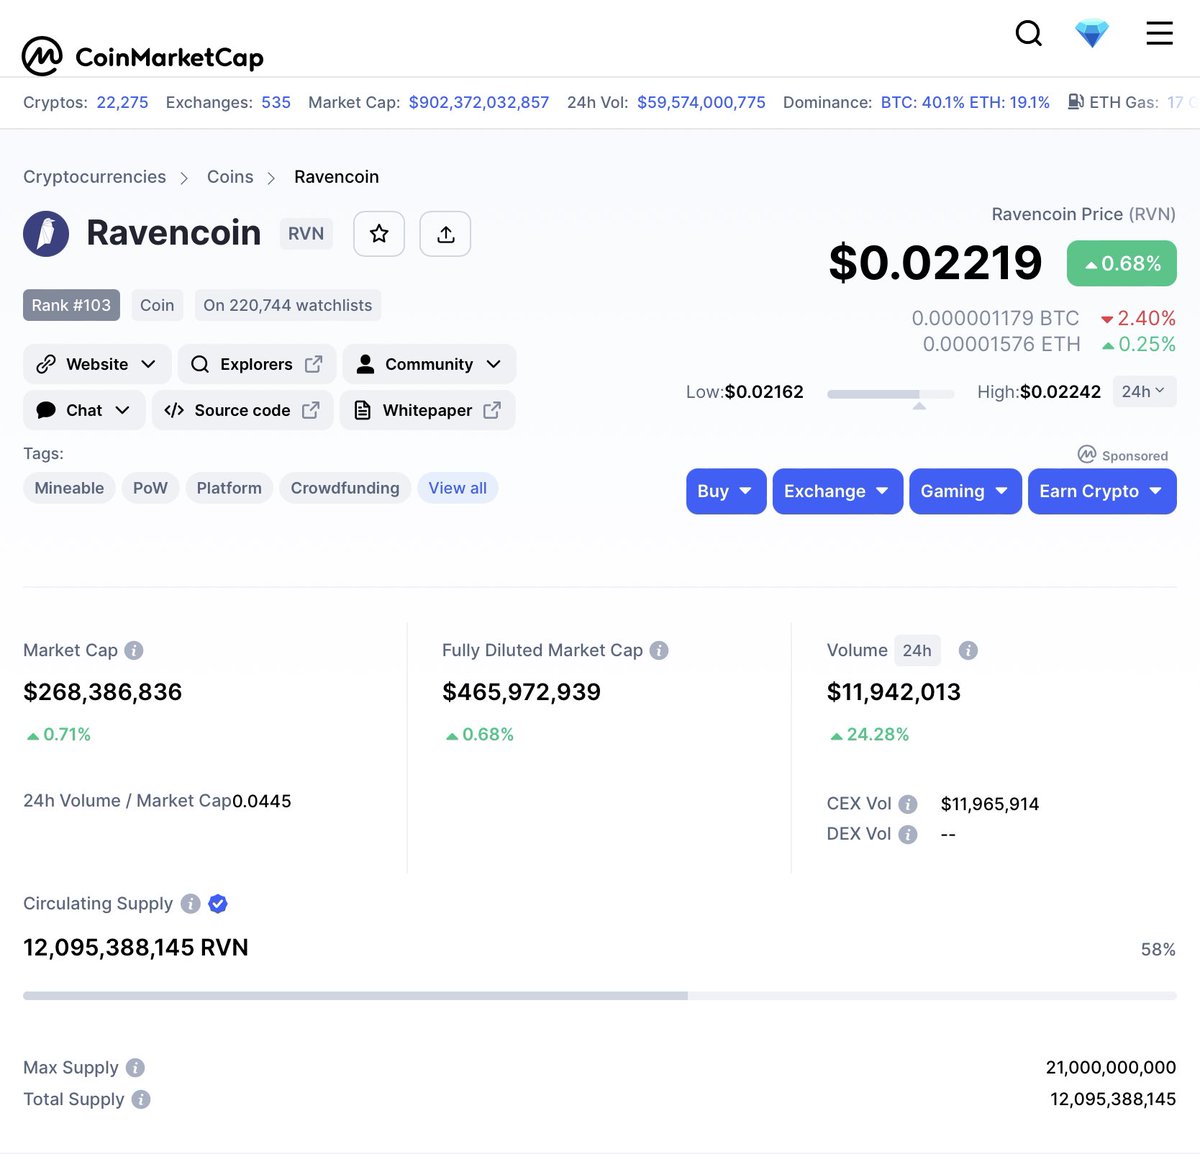Click the Fully Diluted Market Cap info icon
This screenshot has width=1200, height=1162.
tap(659, 650)
